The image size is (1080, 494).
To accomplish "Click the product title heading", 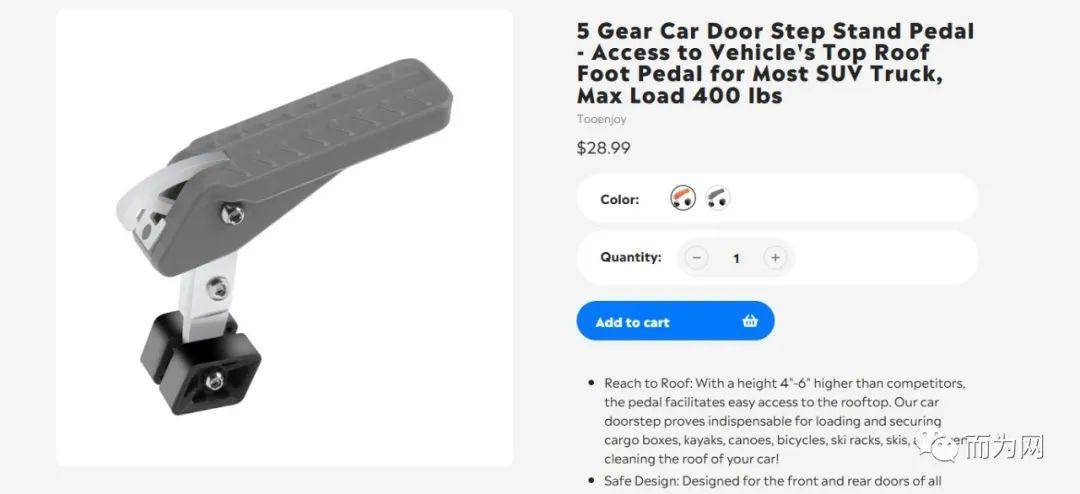I will pyautogui.click(x=776, y=63).
